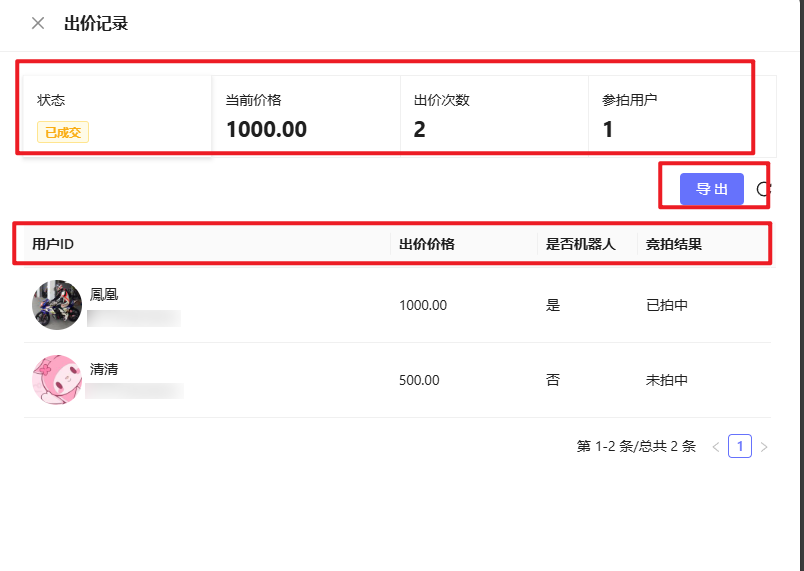
Task: Select page 1 in pagination
Action: (x=740, y=447)
